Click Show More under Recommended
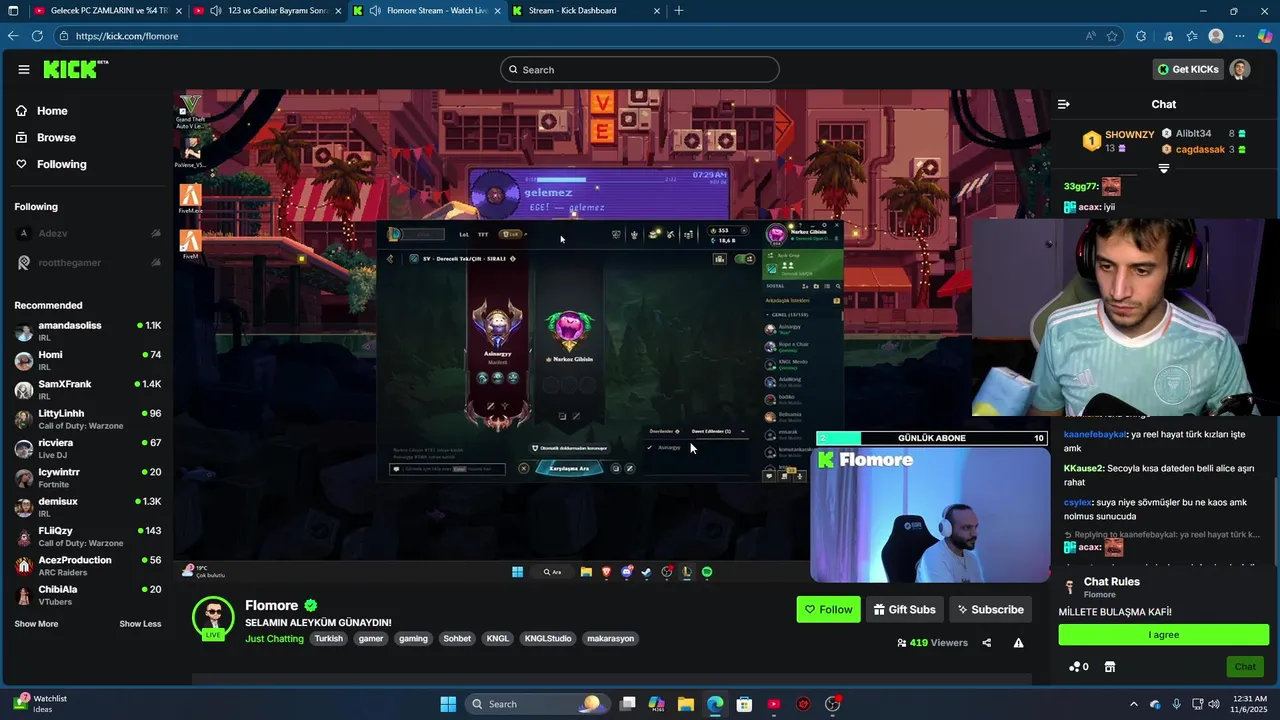Viewport: 1280px width, 720px height. click(36, 624)
